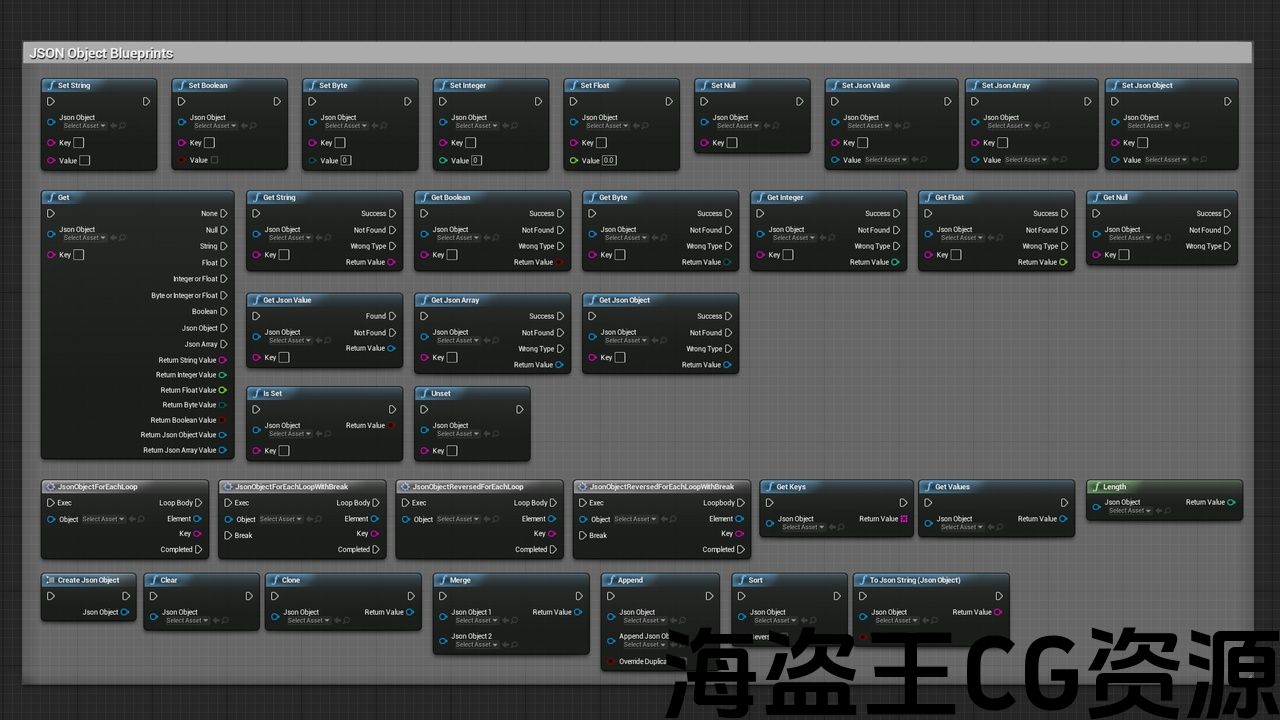Screen dimensions: 1280x720
Task: Click the Not Found exec pin on Get String
Action: tap(392, 230)
